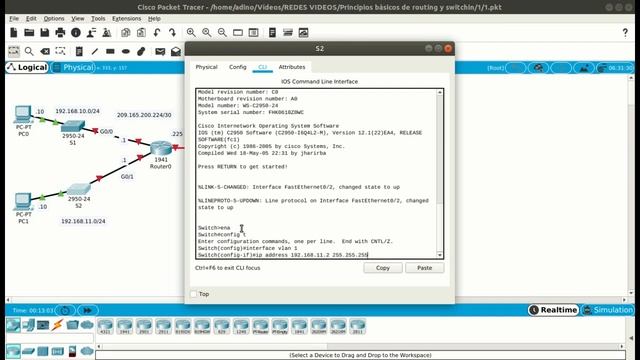Select the Place Note tool

pos(79,51)
